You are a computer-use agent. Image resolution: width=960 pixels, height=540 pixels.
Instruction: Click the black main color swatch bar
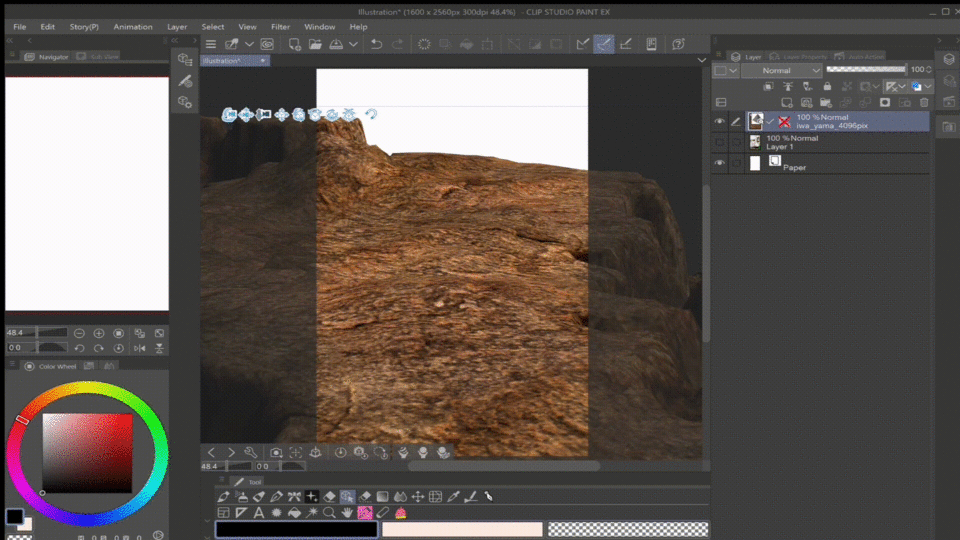(x=296, y=529)
